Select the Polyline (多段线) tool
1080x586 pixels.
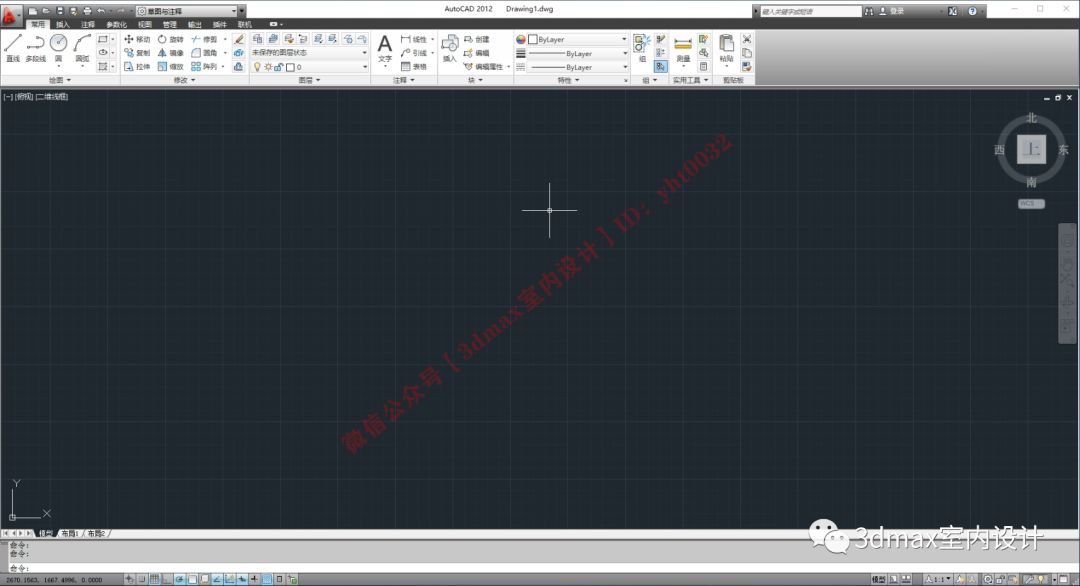click(36, 47)
